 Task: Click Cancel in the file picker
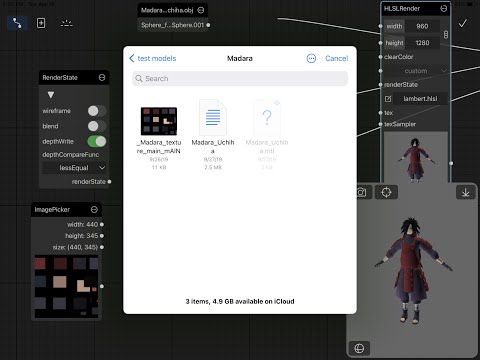[337, 58]
